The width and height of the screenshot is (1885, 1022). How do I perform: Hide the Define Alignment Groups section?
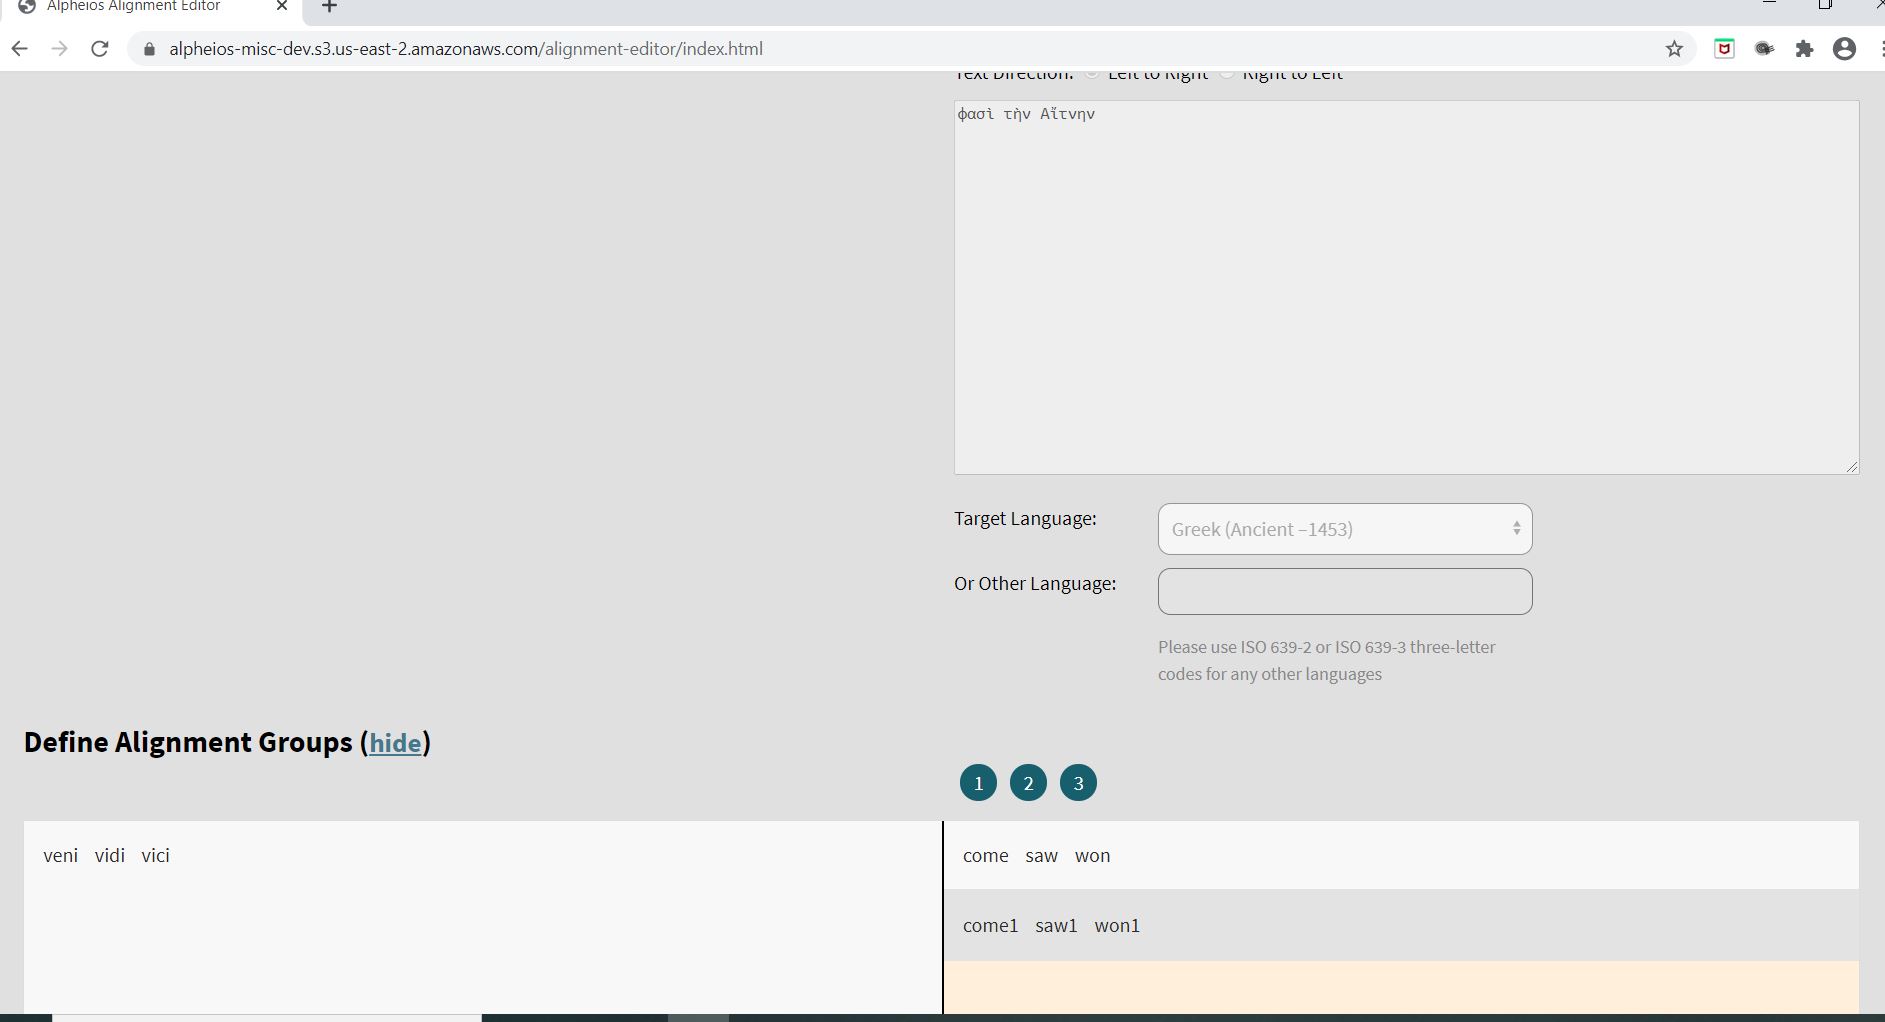(x=396, y=743)
